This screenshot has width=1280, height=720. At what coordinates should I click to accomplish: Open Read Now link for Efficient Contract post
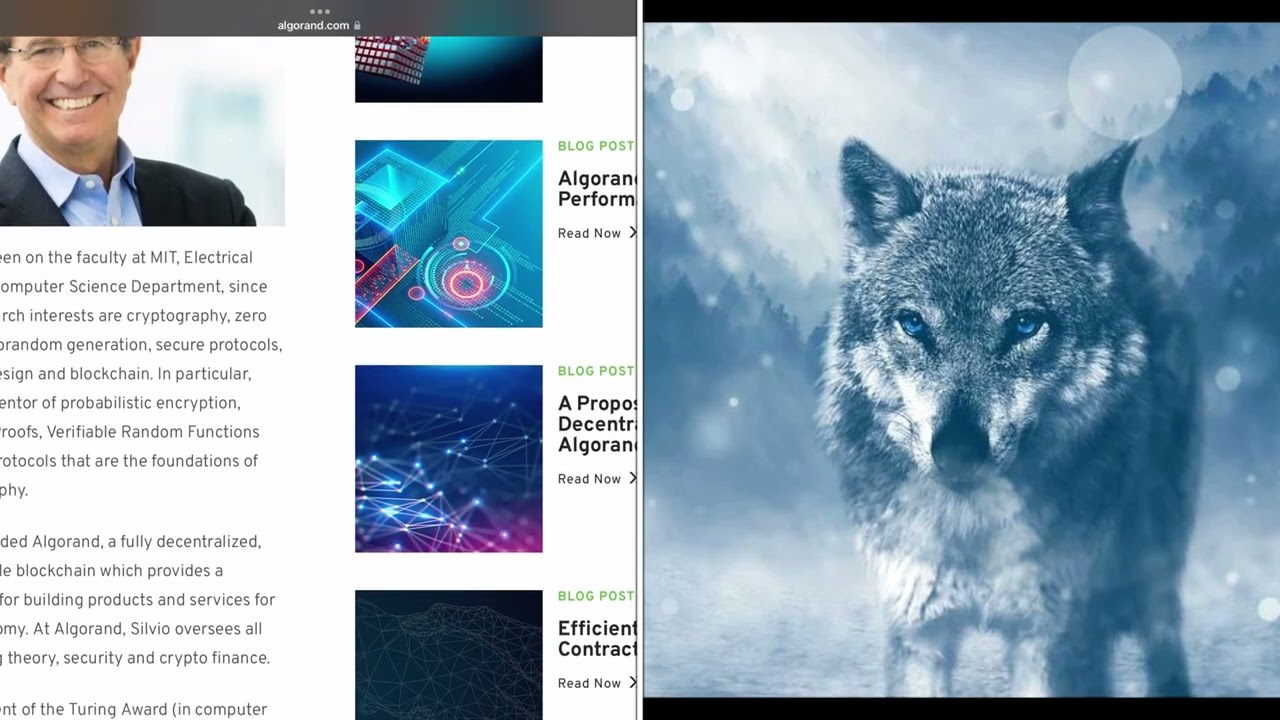click(597, 683)
